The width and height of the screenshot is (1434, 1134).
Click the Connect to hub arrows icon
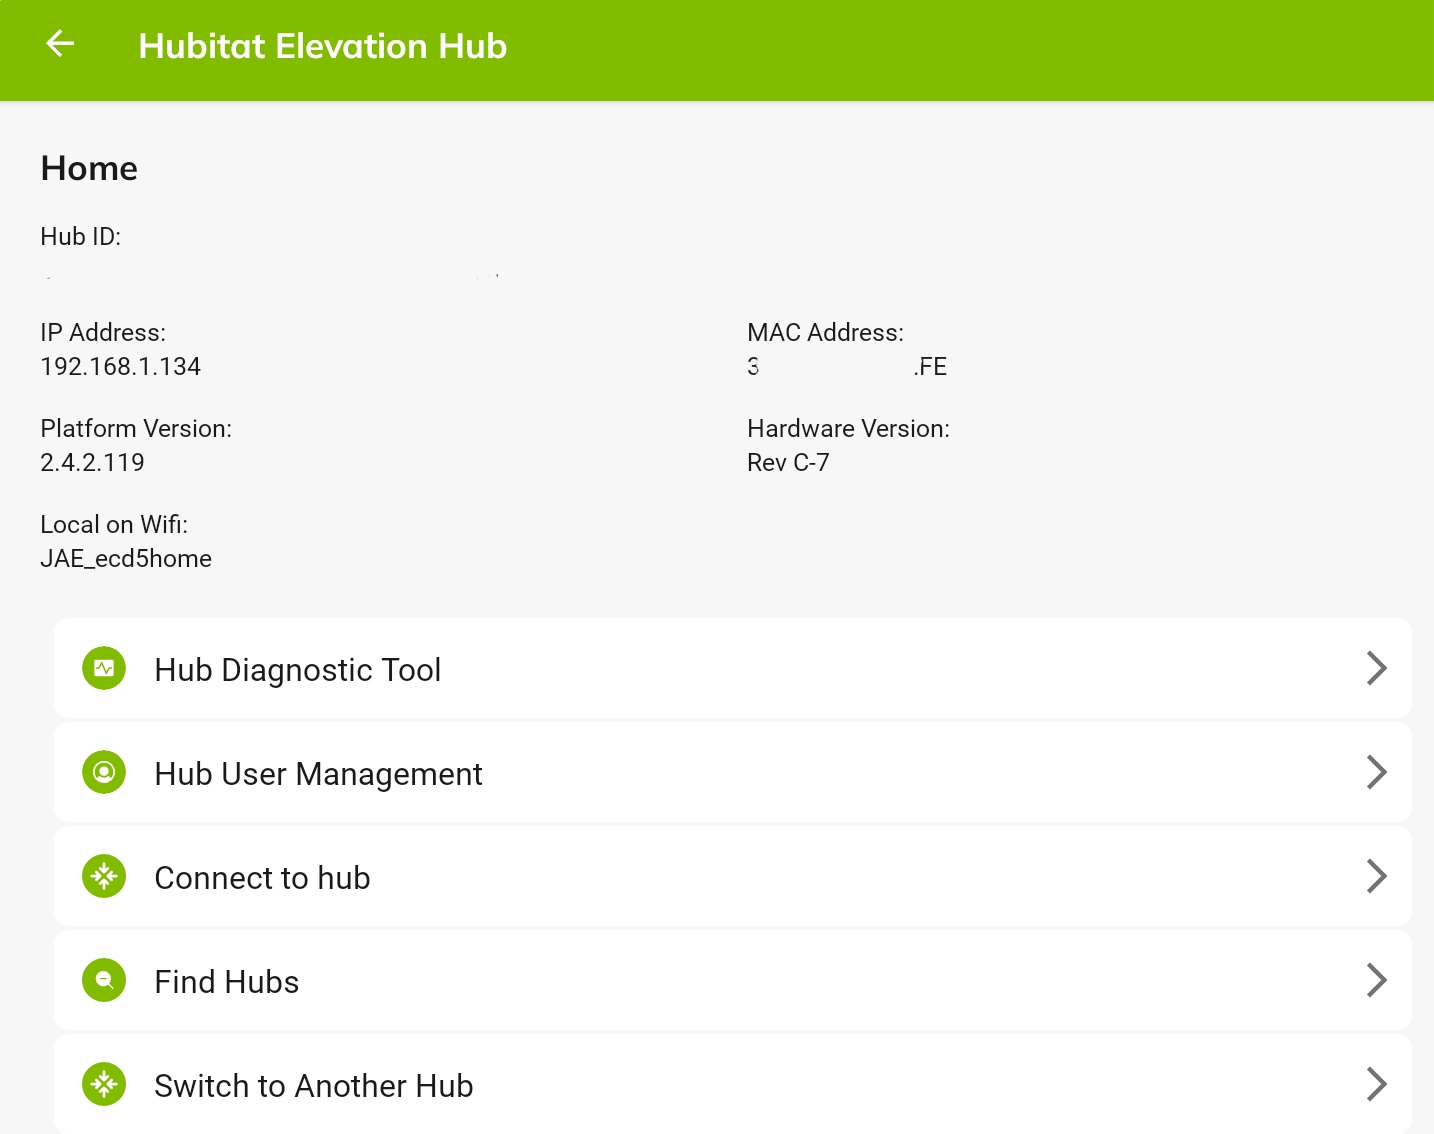click(104, 876)
